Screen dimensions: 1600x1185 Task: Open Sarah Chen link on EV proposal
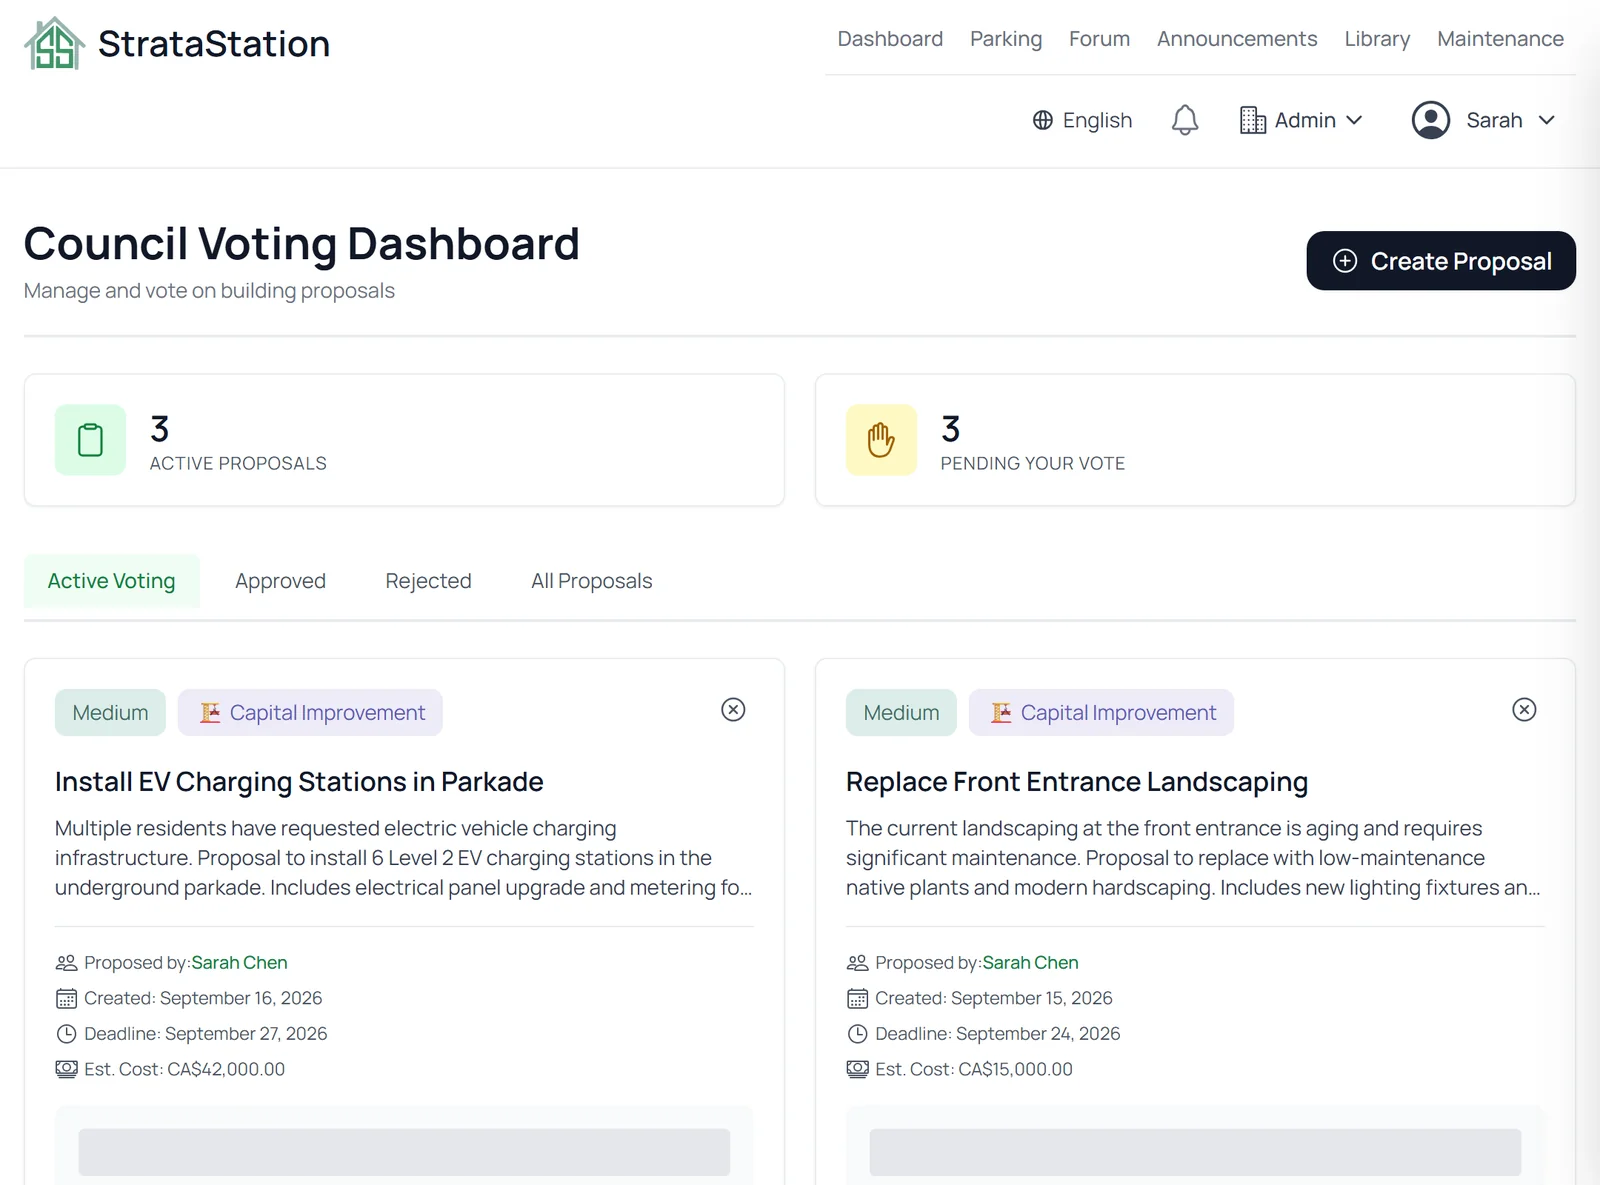(x=239, y=963)
